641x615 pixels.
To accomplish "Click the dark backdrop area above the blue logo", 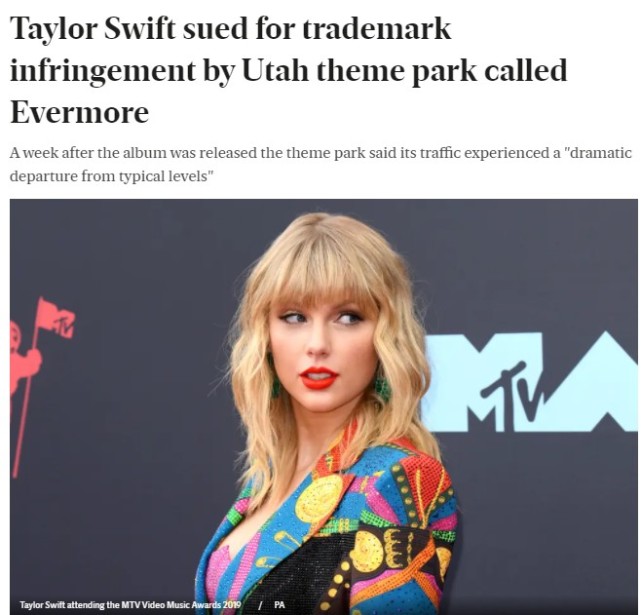I will [531, 266].
